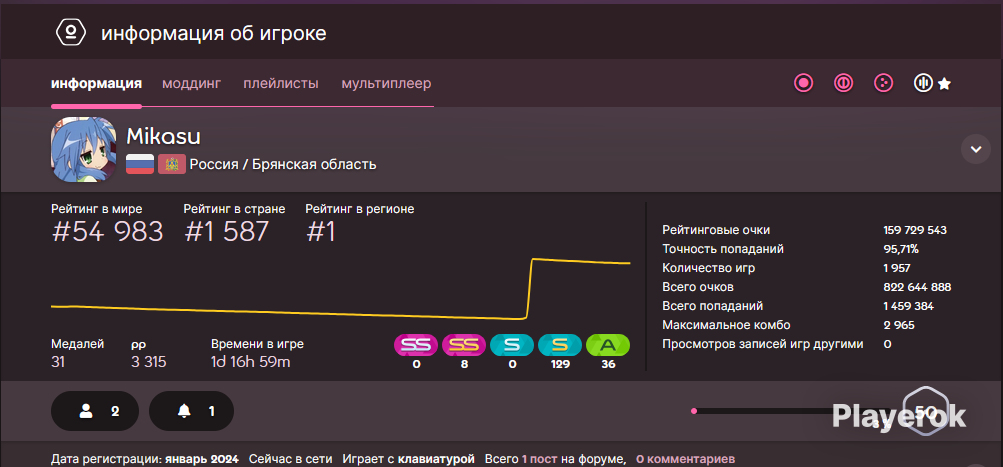Click ranked score value 159 729 543

pos(915,230)
